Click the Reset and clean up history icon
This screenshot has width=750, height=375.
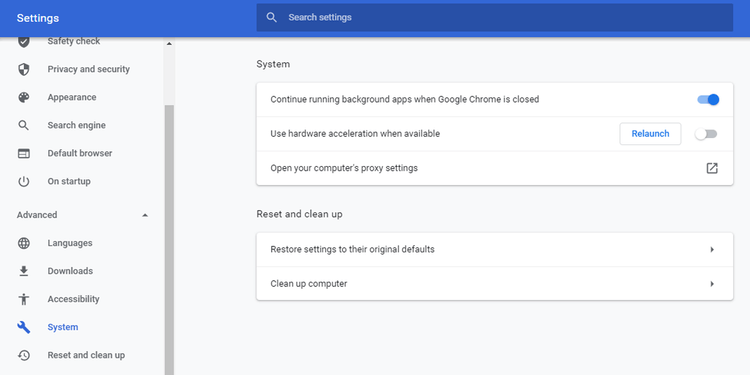pos(23,355)
